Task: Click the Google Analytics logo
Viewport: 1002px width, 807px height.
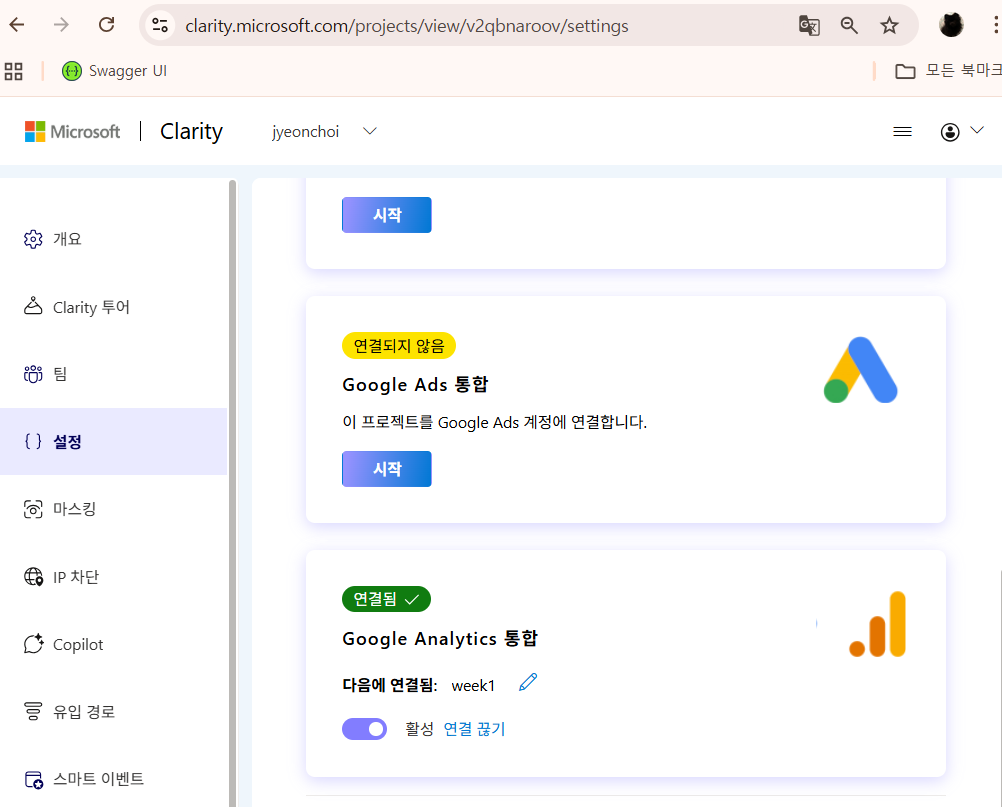Action: pos(877,624)
